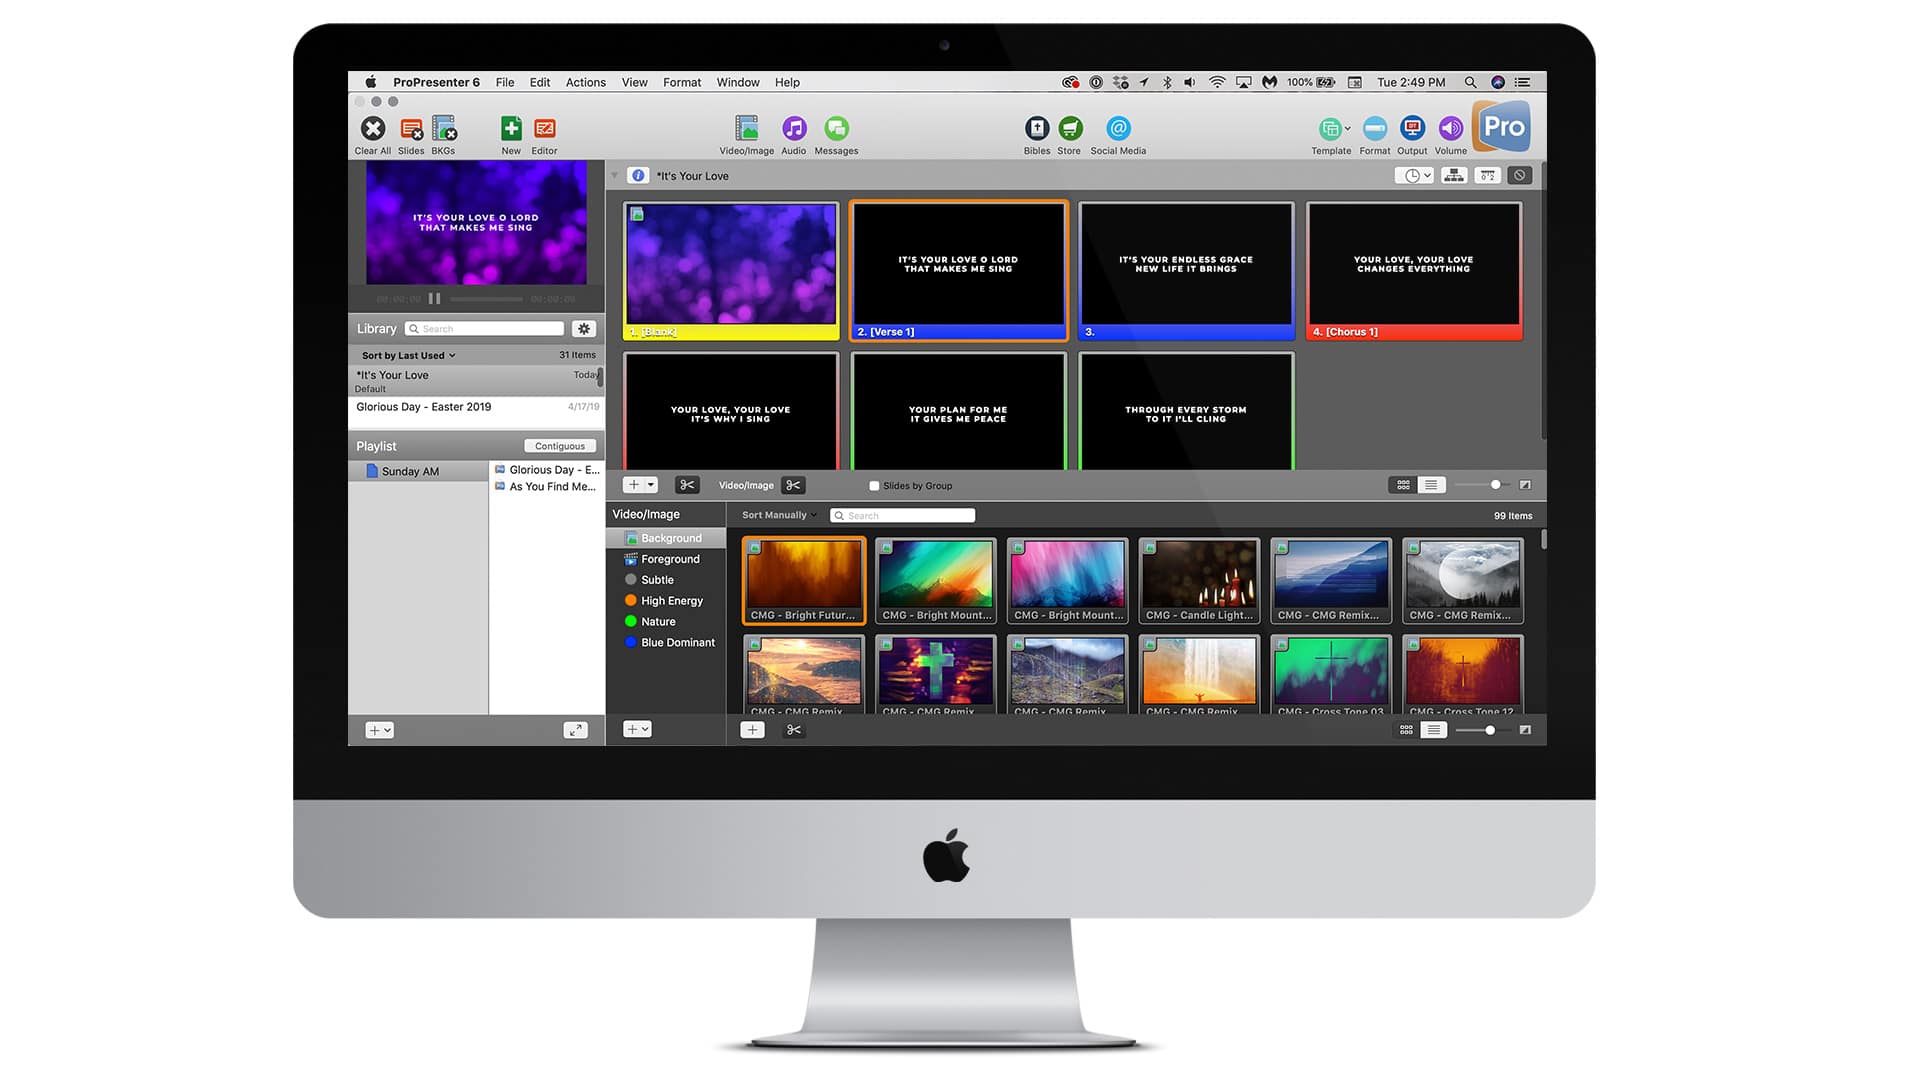1920x1080 pixels.
Task: Open the add slide plus dropdown
Action: tap(640, 485)
